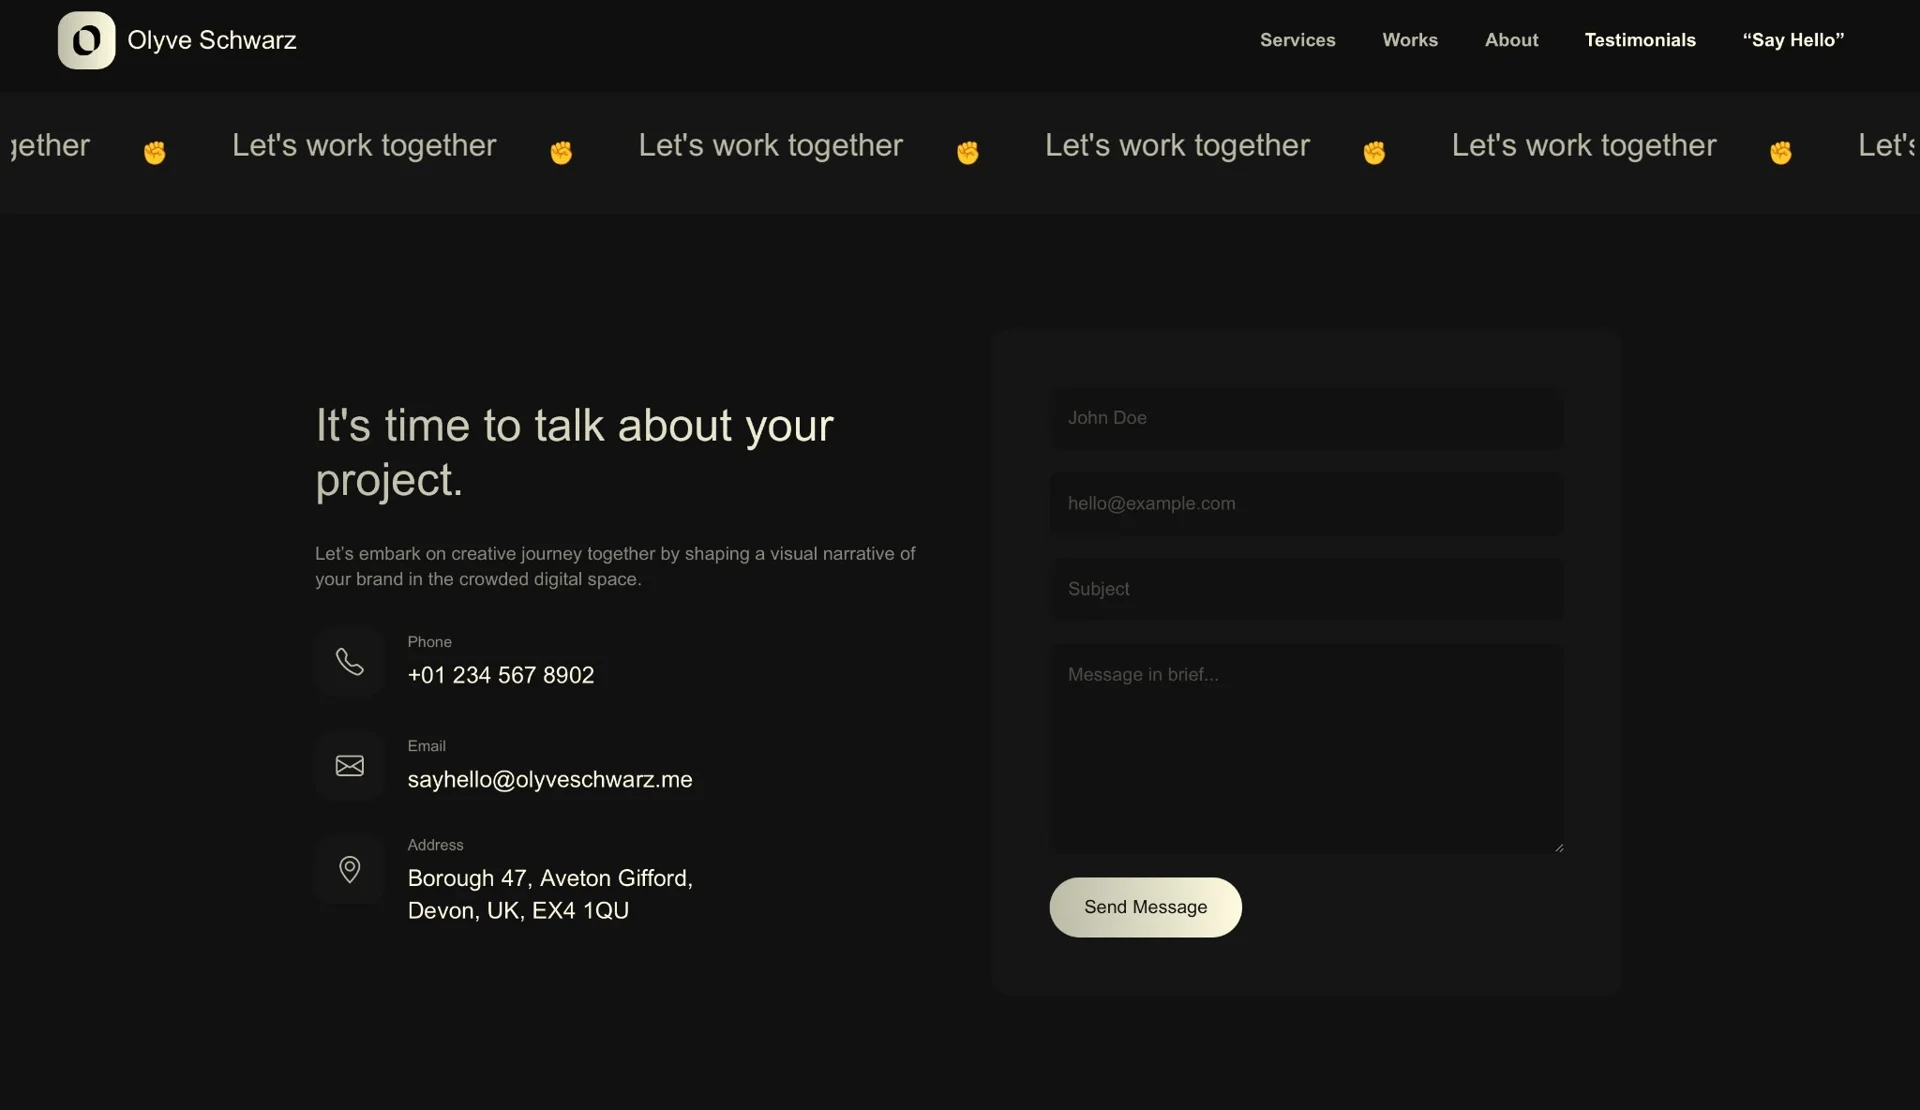1920x1110 pixels.
Task: Jump to Testimonials section
Action: tap(1639, 40)
